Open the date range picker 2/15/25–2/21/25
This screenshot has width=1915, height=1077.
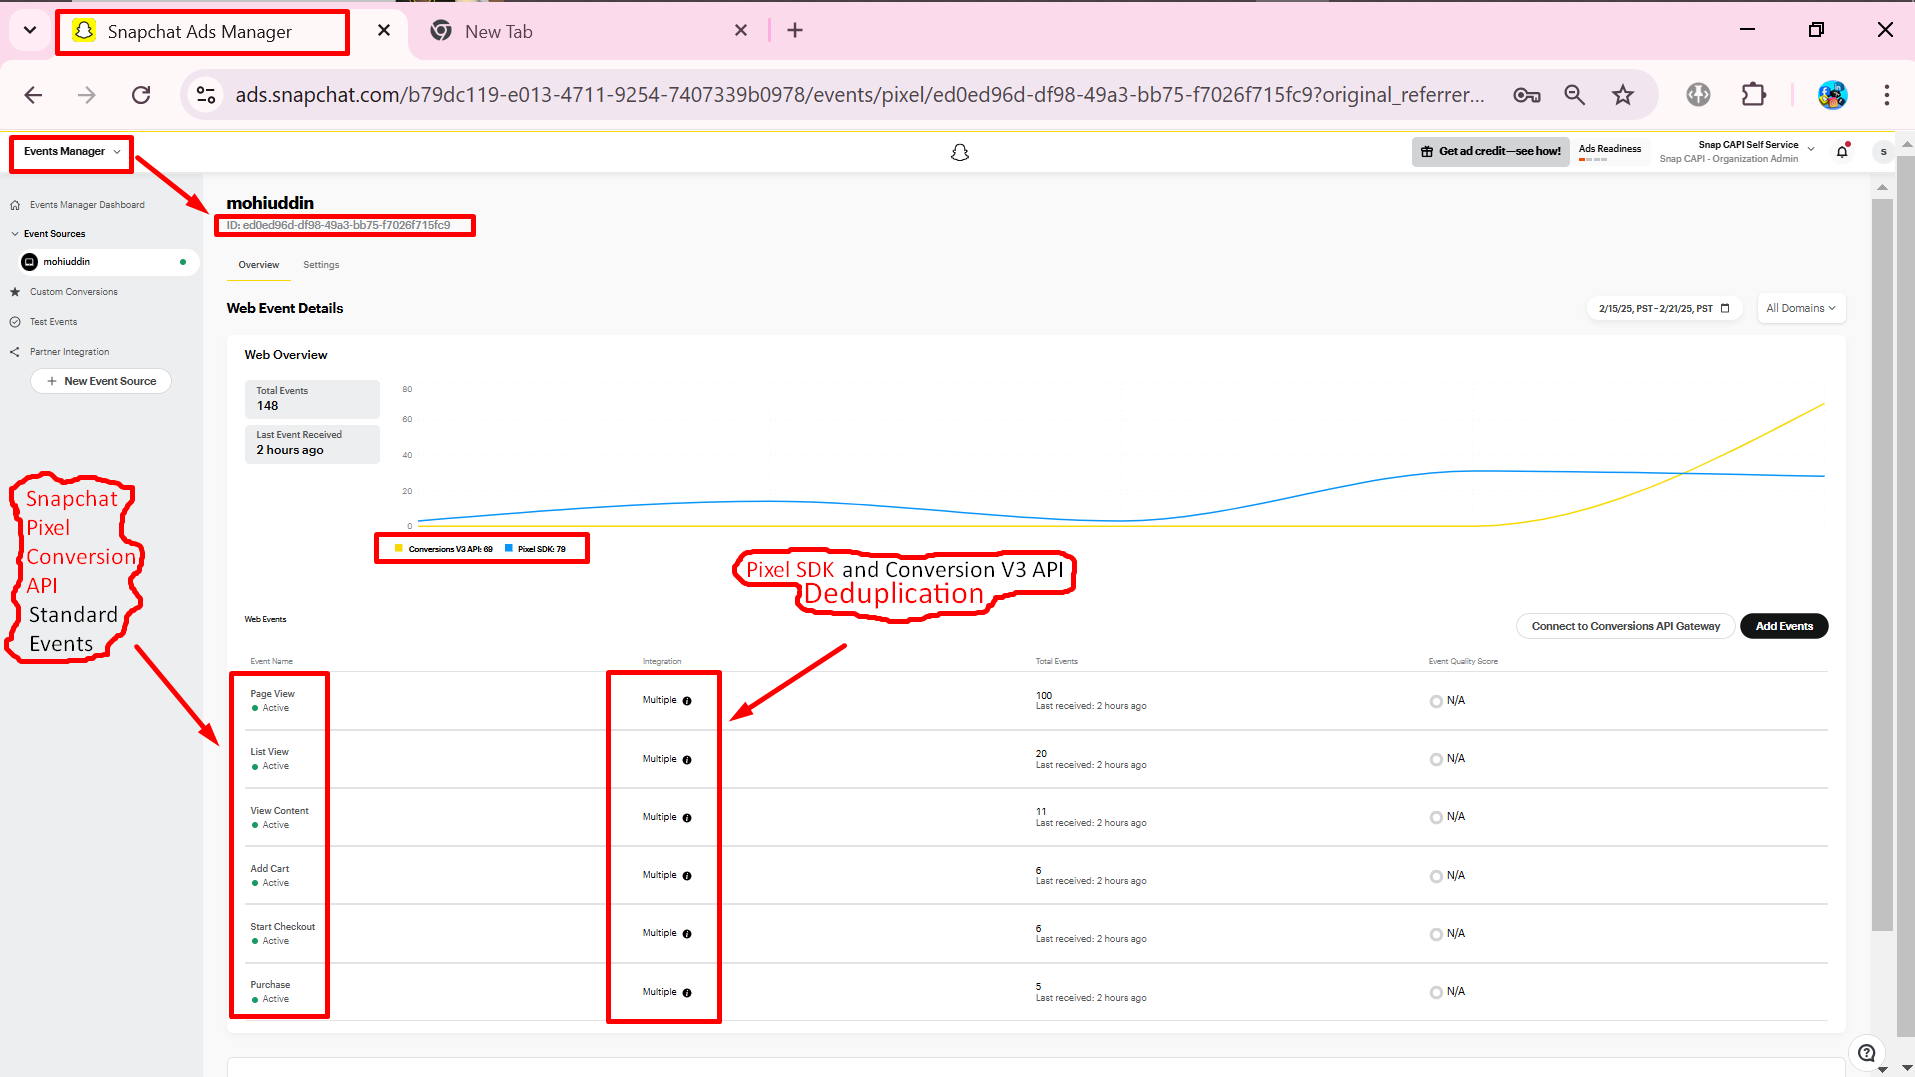pyautogui.click(x=1664, y=308)
